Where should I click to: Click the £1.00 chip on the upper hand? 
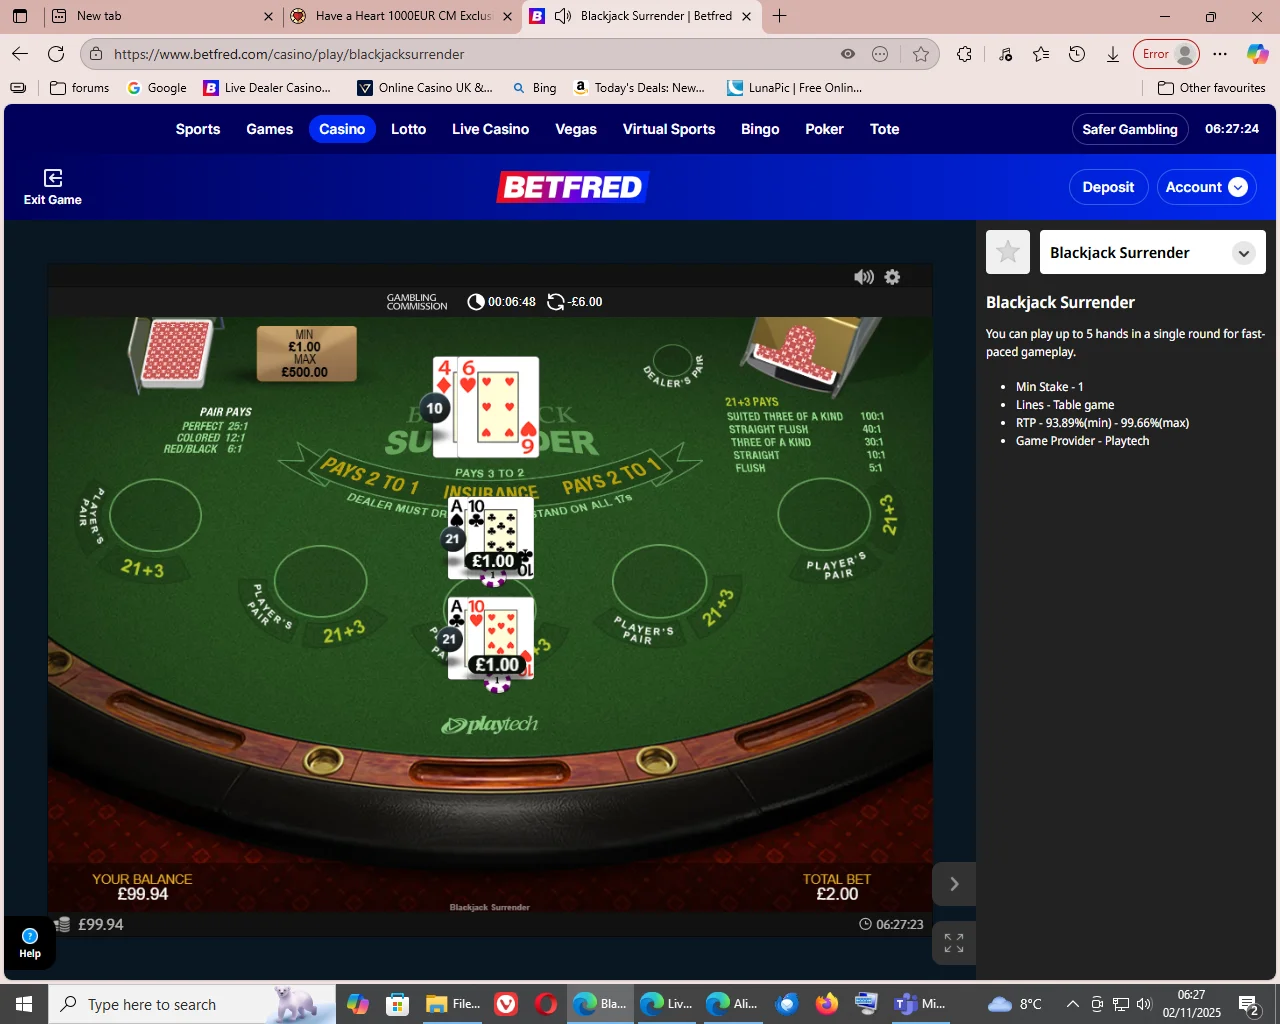(x=494, y=562)
